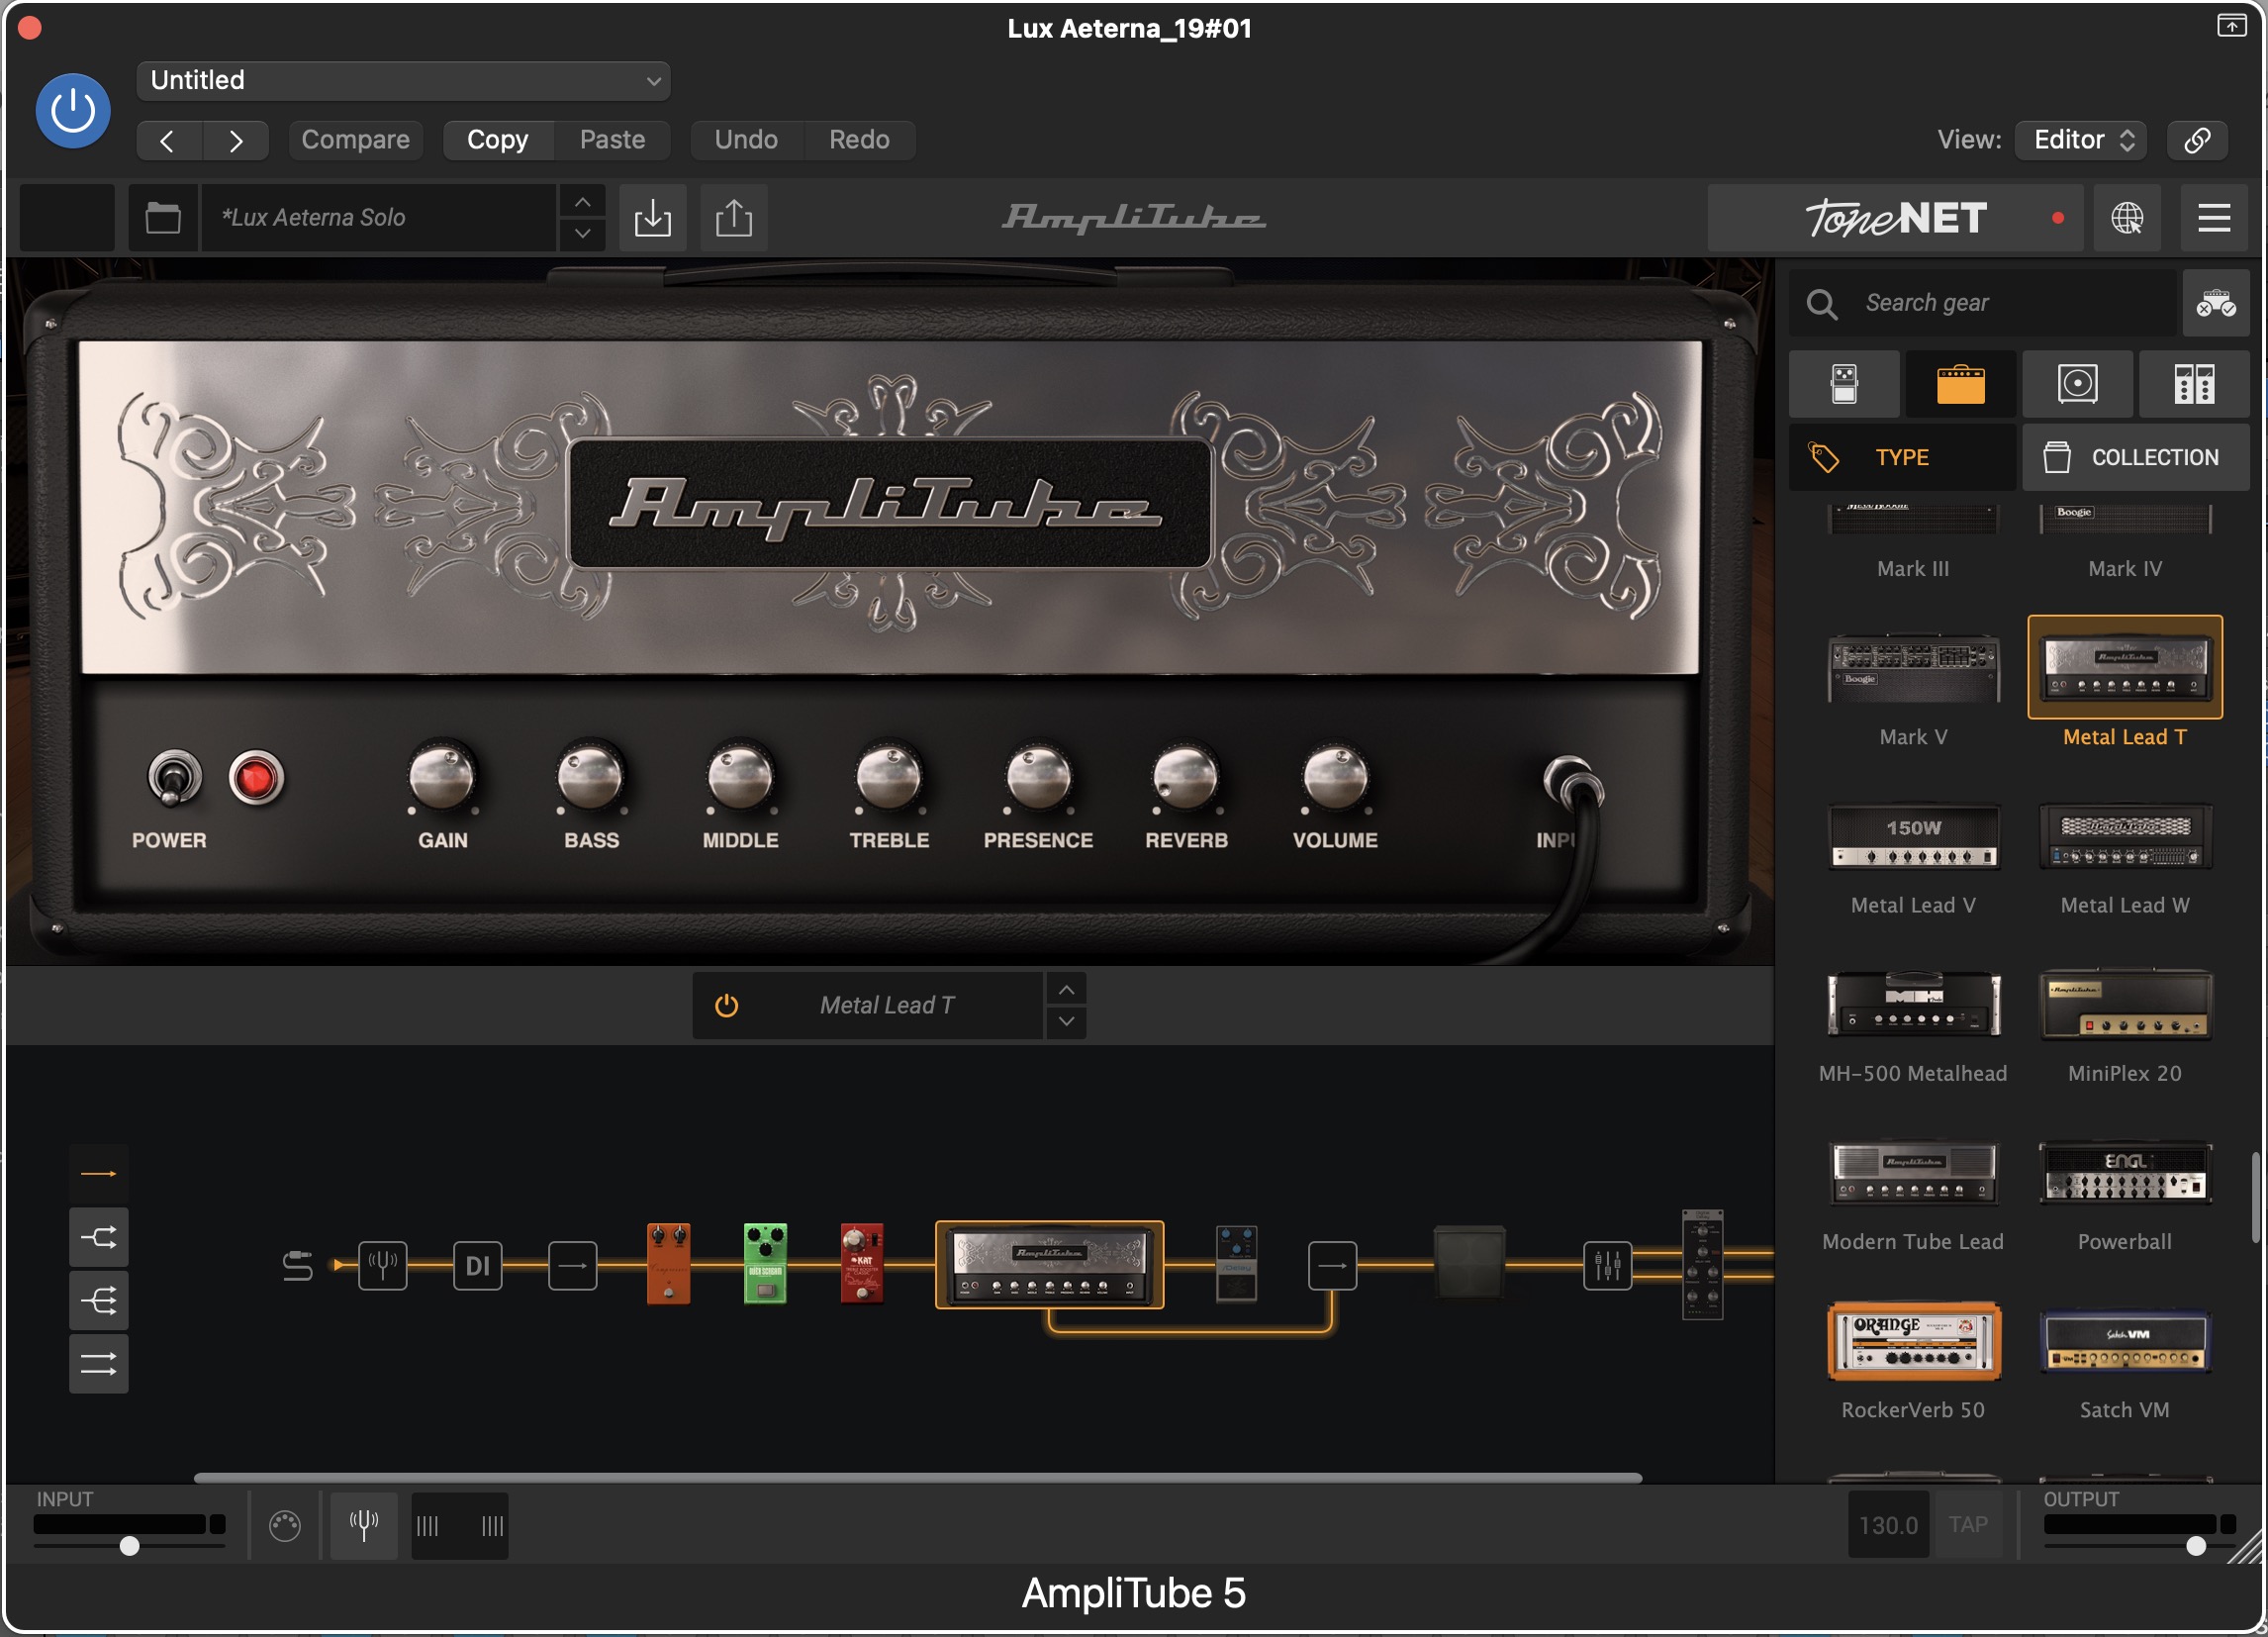Step to previous preset with up chevron
This screenshot has height=1637, width=2268.
(x=582, y=202)
